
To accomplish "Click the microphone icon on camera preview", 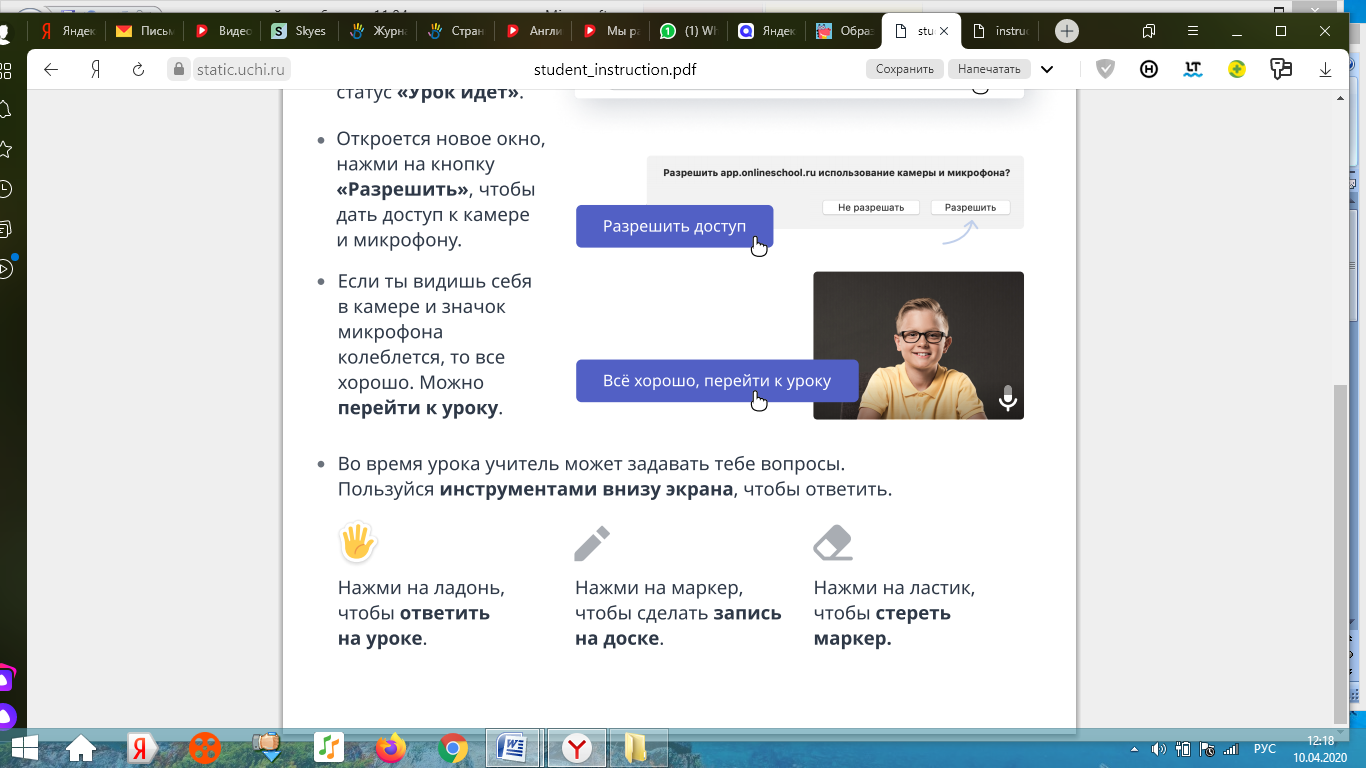I will 1007,398.
